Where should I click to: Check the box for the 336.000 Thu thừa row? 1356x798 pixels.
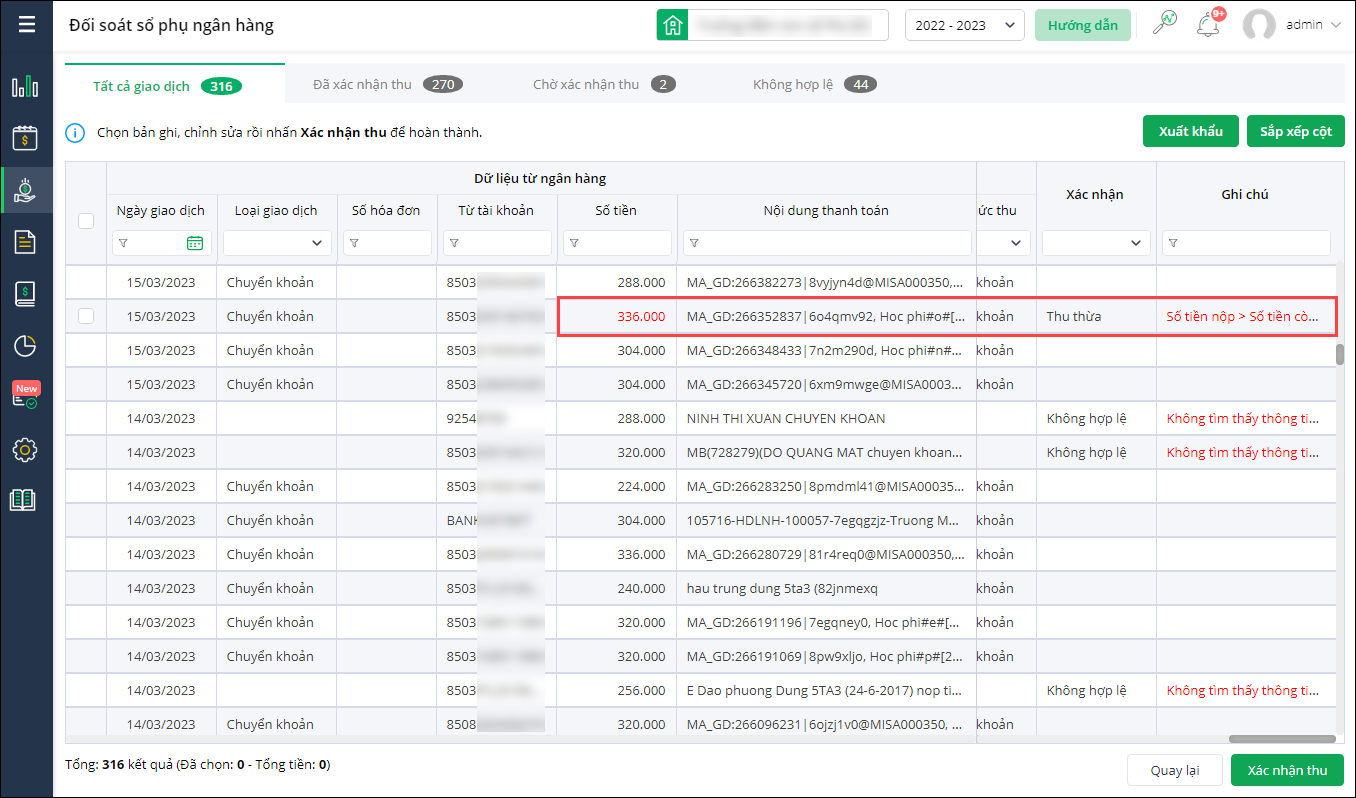point(86,316)
